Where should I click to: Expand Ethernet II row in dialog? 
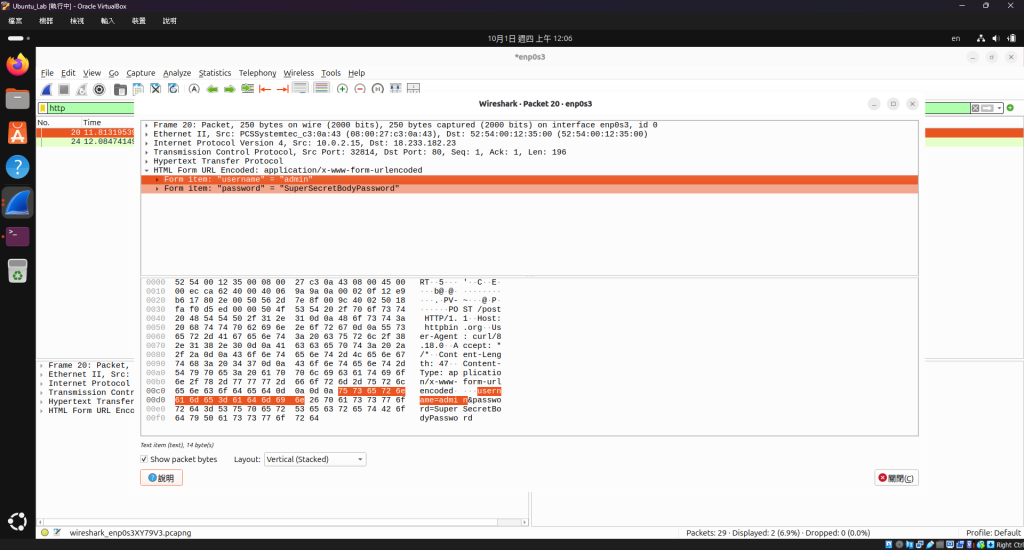pyautogui.click(x=146, y=134)
